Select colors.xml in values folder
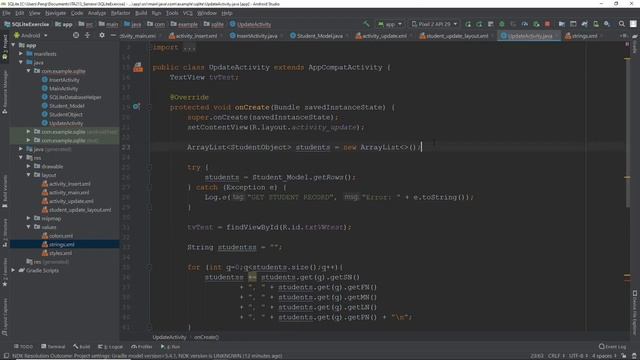This screenshot has width=640, height=360. point(61,236)
